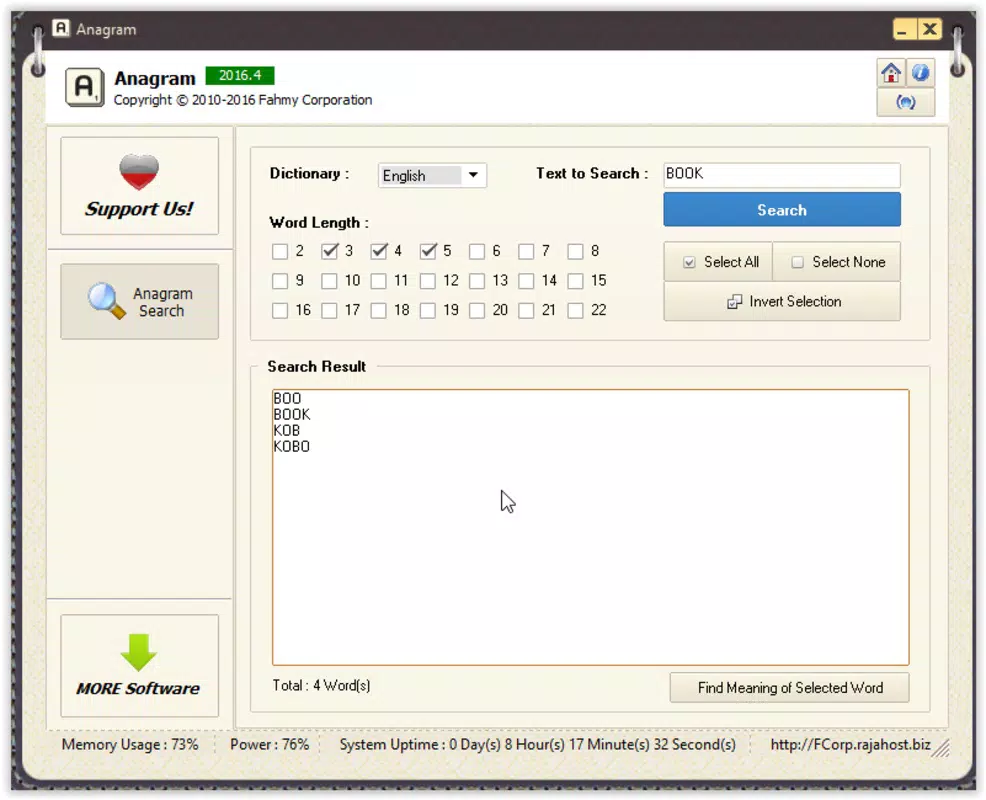Screen dimensions: 986x800
Task: Select word length 17 checkbox
Action: (330, 311)
